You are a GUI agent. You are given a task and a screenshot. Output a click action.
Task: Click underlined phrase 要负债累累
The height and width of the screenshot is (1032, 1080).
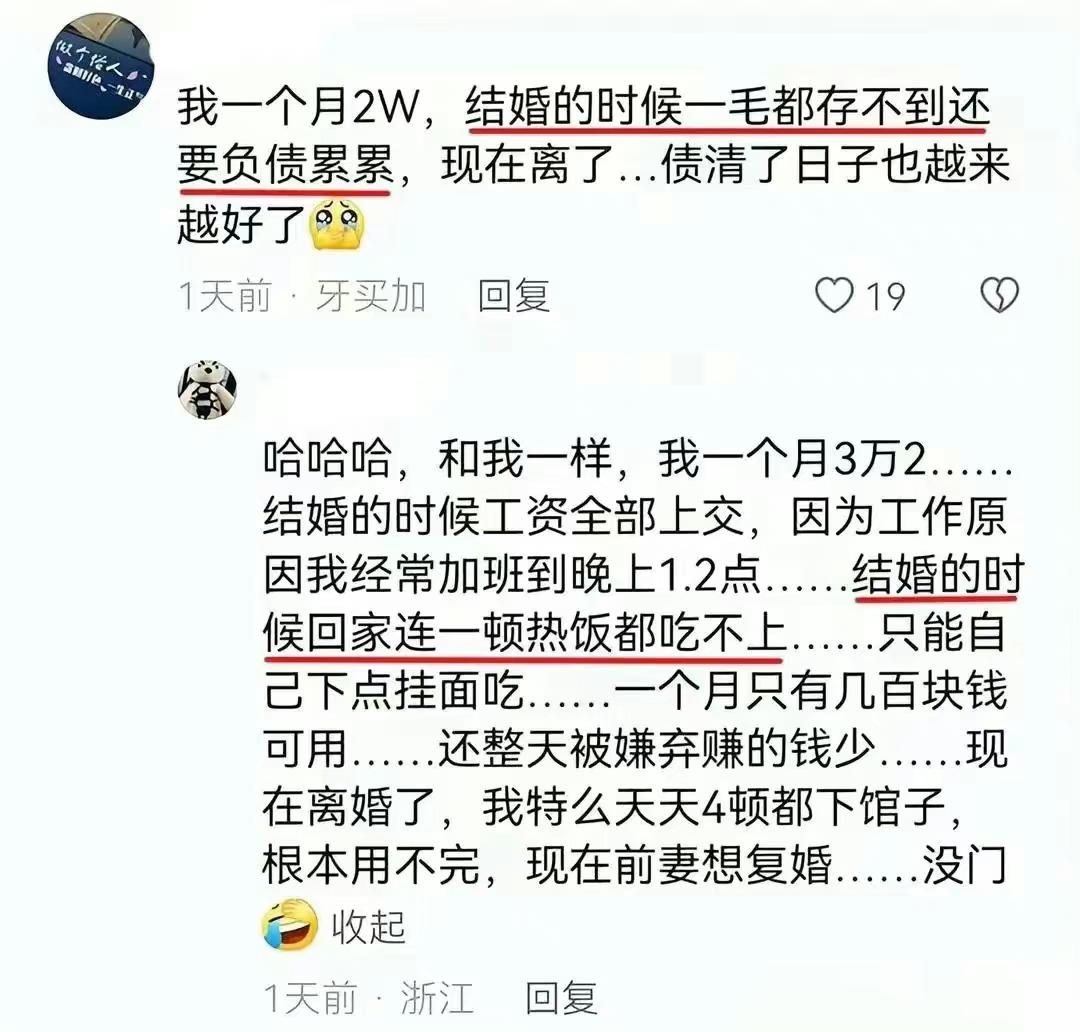(285, 165)
